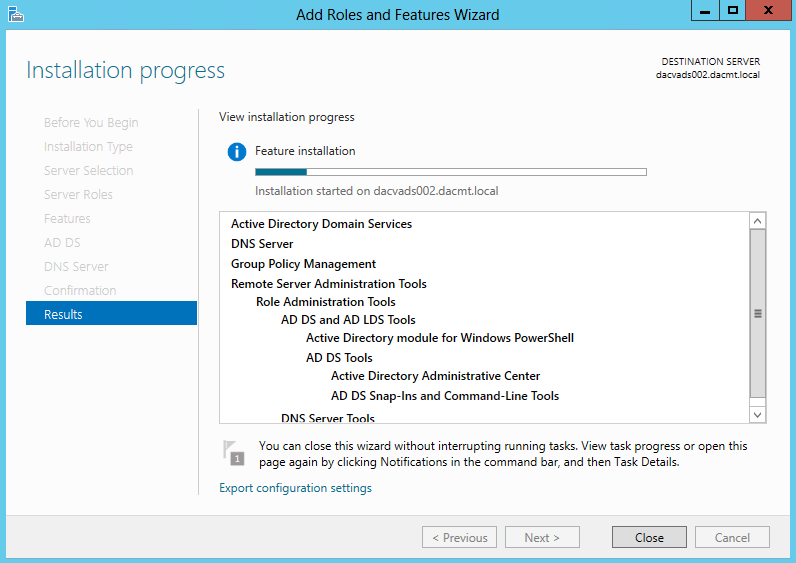Select Role Administration Tools row
796x563 pixels.
pyautogui.click(x=325, y=302)
